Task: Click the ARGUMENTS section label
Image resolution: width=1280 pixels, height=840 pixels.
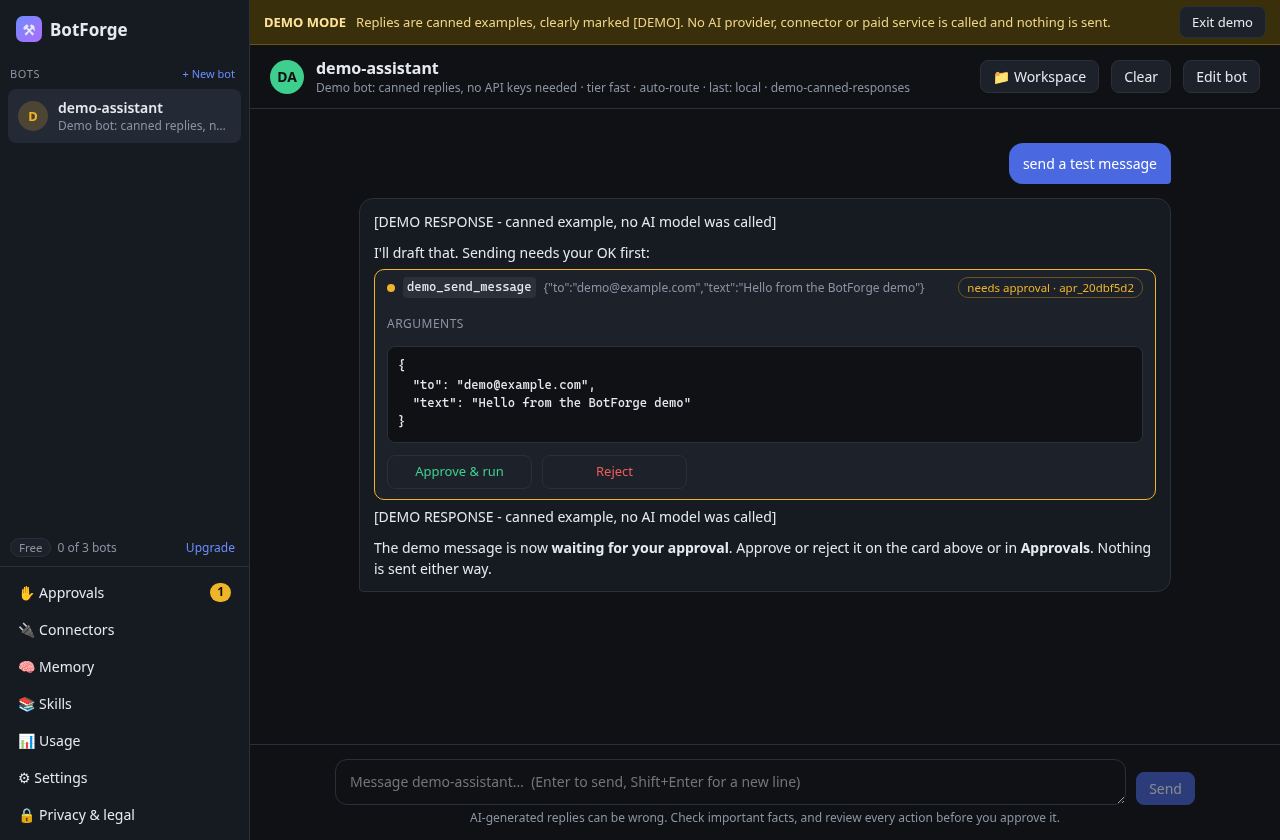Action: [425, 324]
